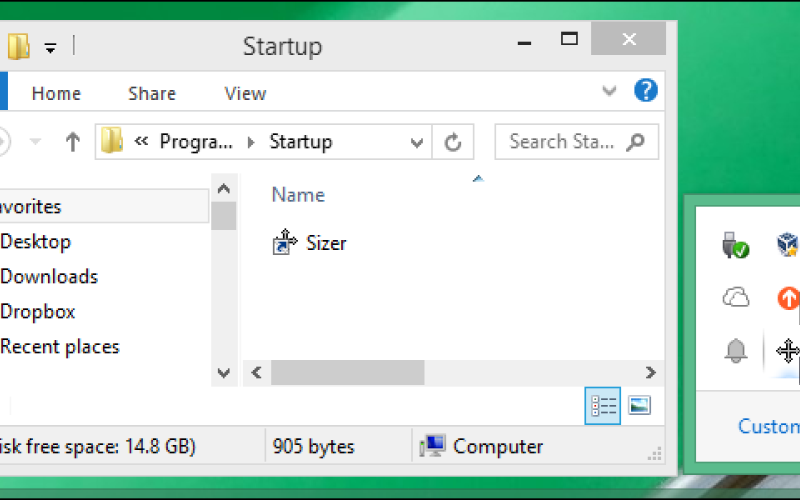Viewport: 800px width, 500px height.
Task: Click the Sizer four-arrow tray icon
Action: point(787,350)
